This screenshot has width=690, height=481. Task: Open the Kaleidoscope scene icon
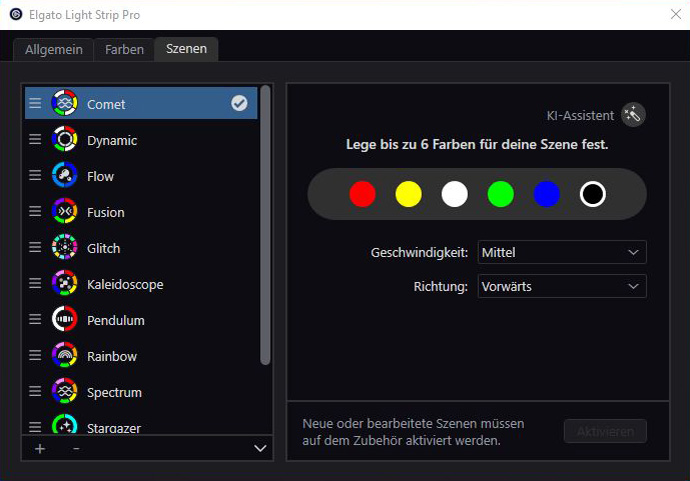click(65, 284)
